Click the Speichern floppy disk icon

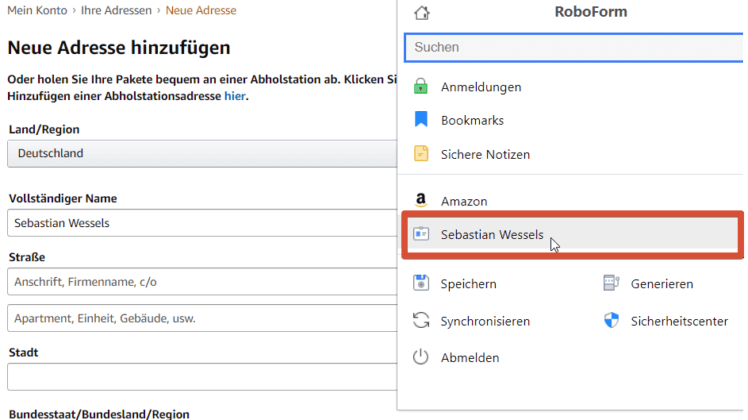coord(421,283)
